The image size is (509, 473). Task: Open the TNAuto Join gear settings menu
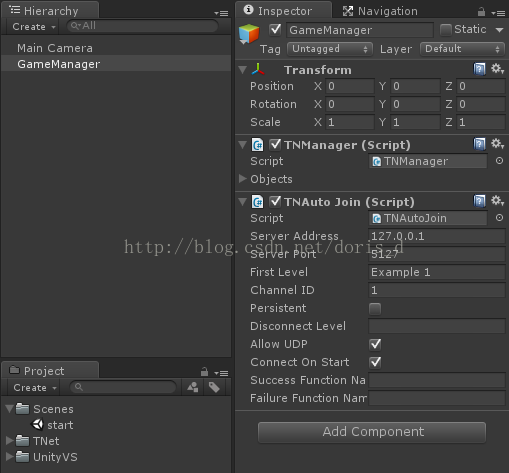point(497,201)
